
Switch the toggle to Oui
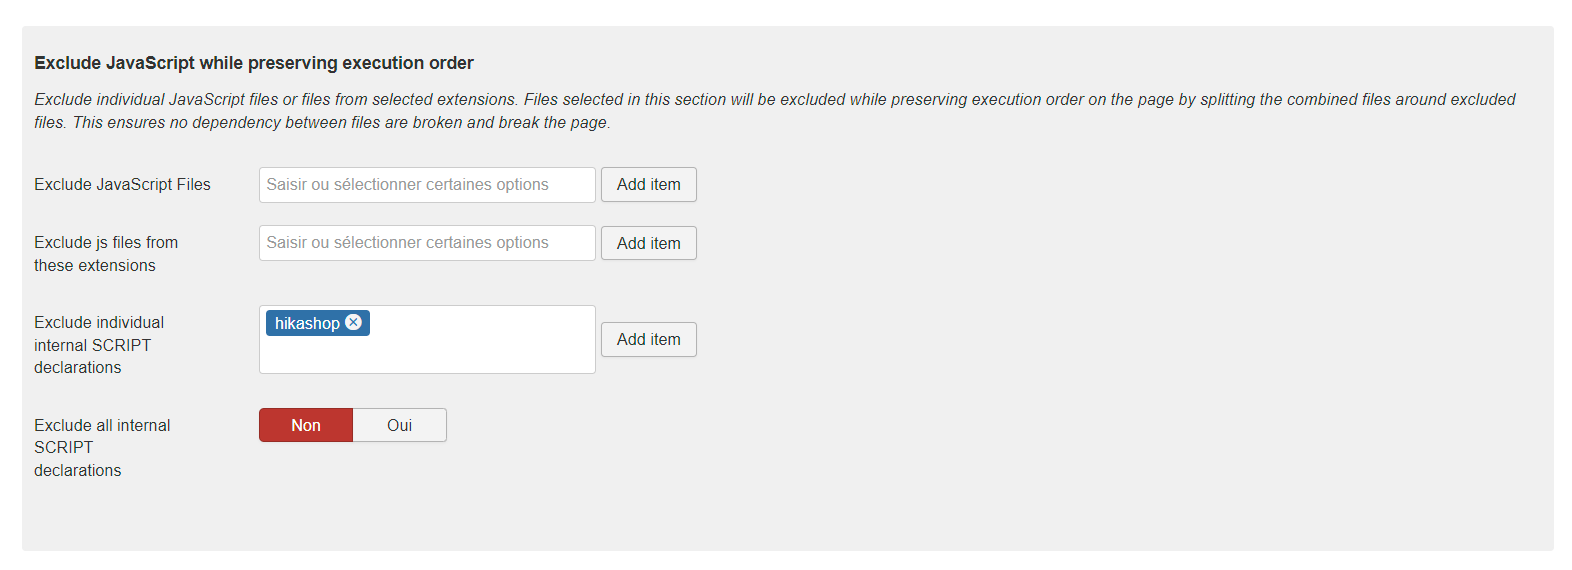coord(399,425)
